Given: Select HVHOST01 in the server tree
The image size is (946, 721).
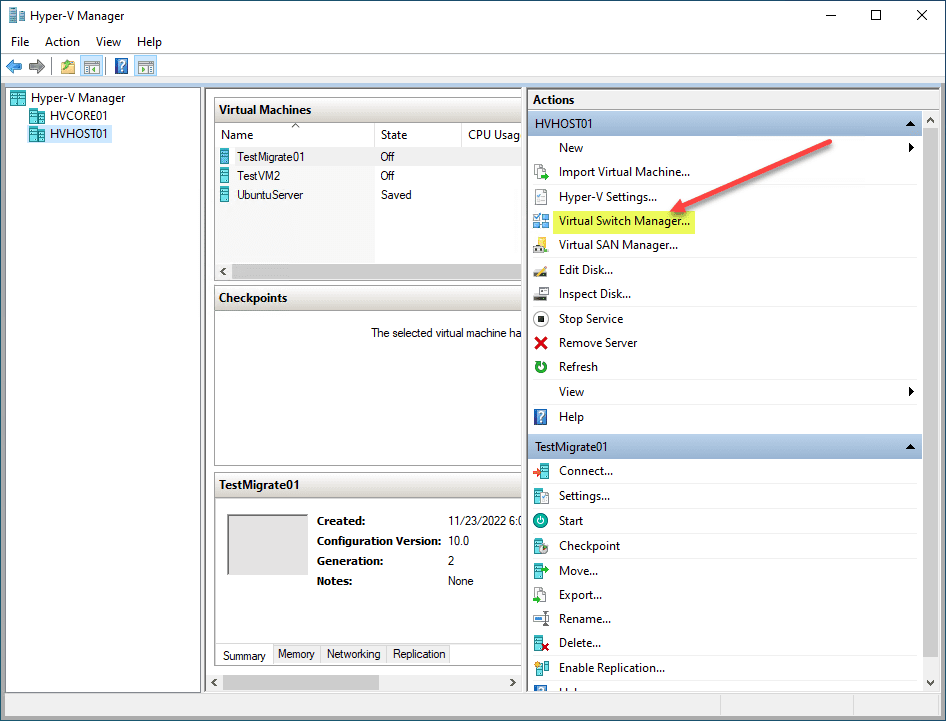Looking at the screenshot, I should [78, 134].
